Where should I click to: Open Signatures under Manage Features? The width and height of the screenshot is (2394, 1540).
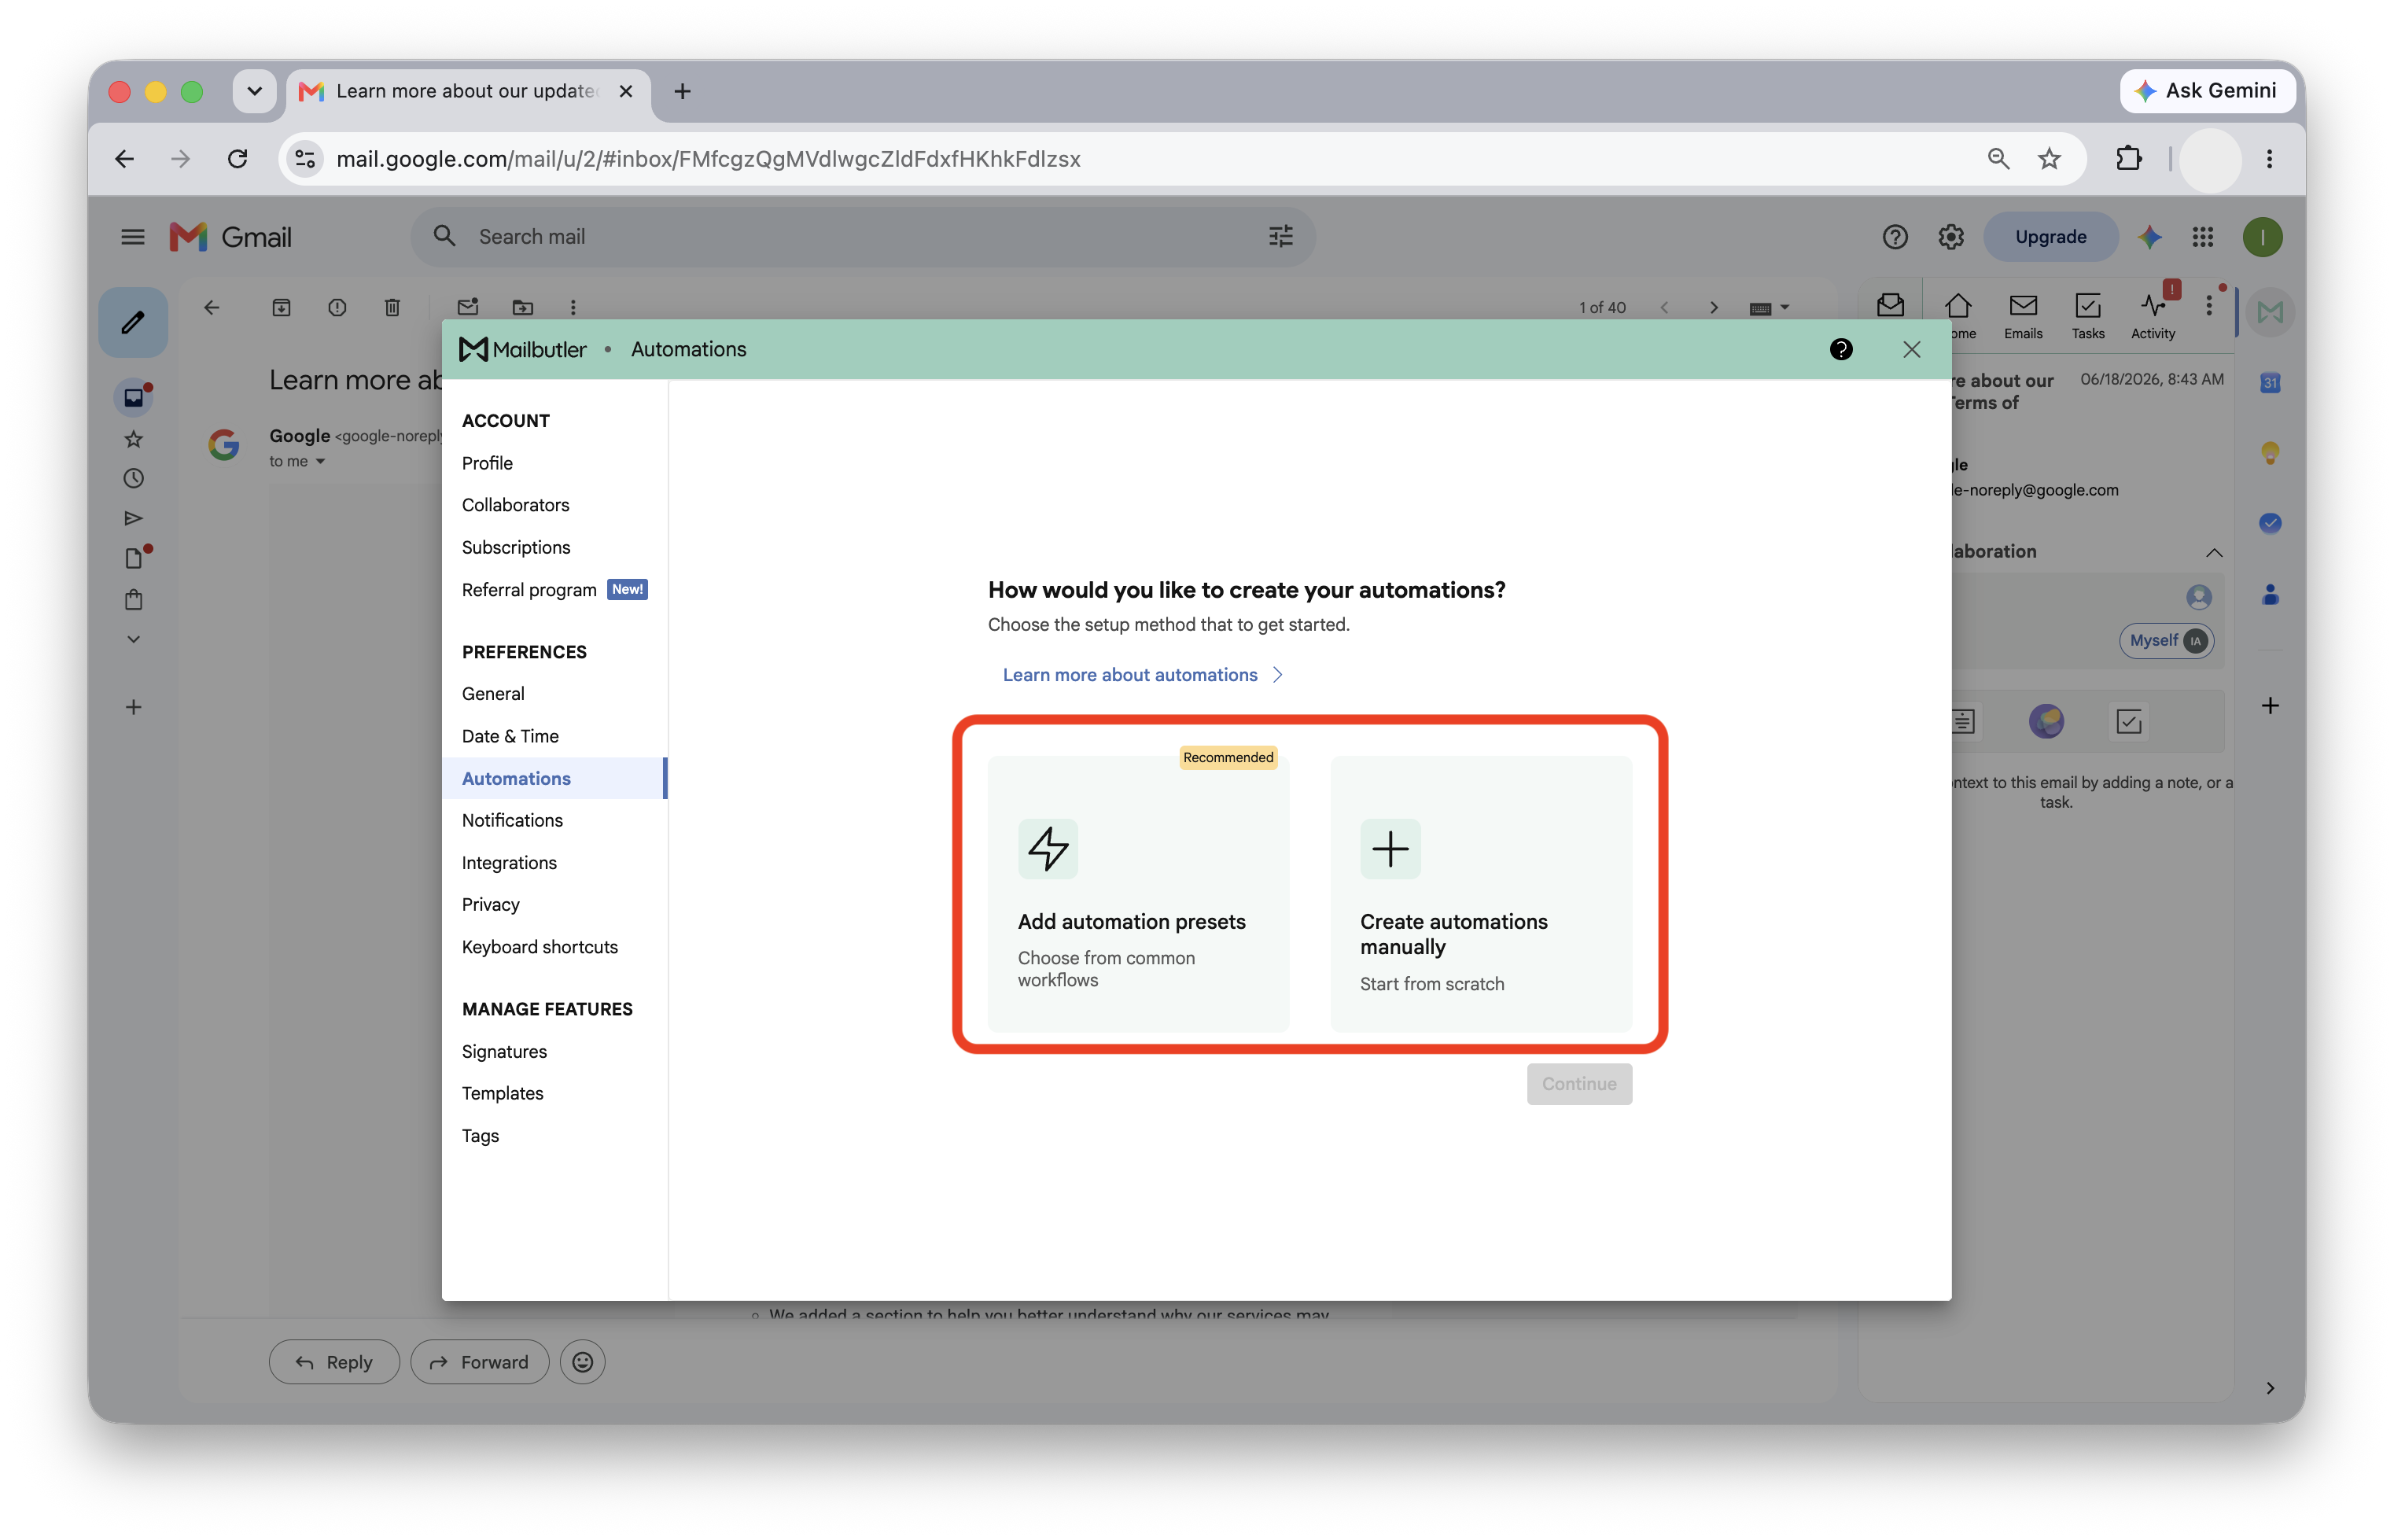504,1051
